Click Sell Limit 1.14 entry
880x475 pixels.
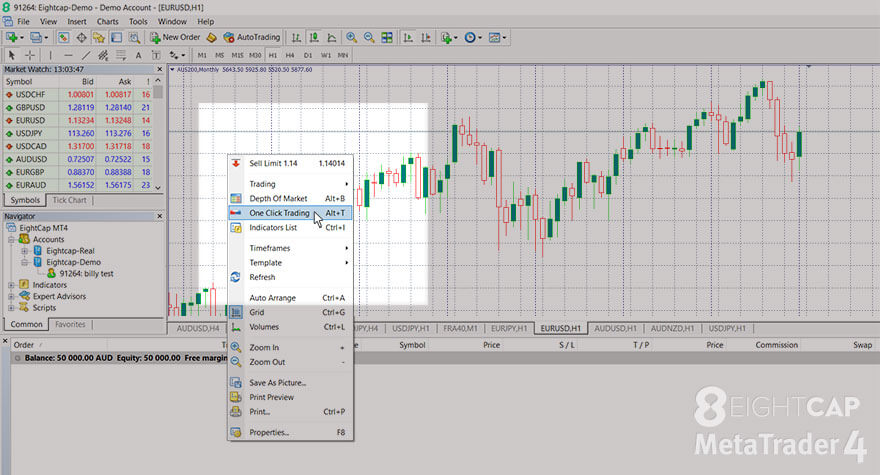pos(291,163)
